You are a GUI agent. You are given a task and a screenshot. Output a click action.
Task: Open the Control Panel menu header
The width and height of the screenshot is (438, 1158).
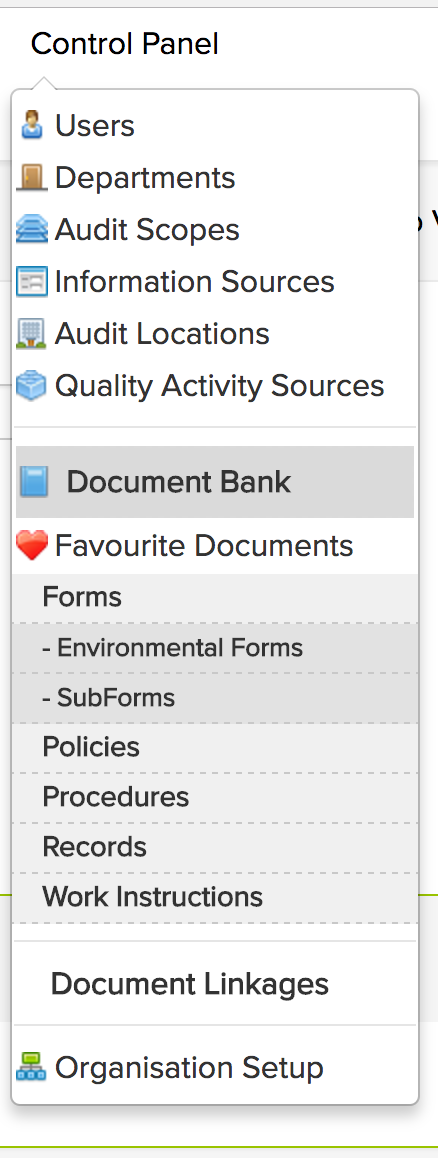pos(124,44)
